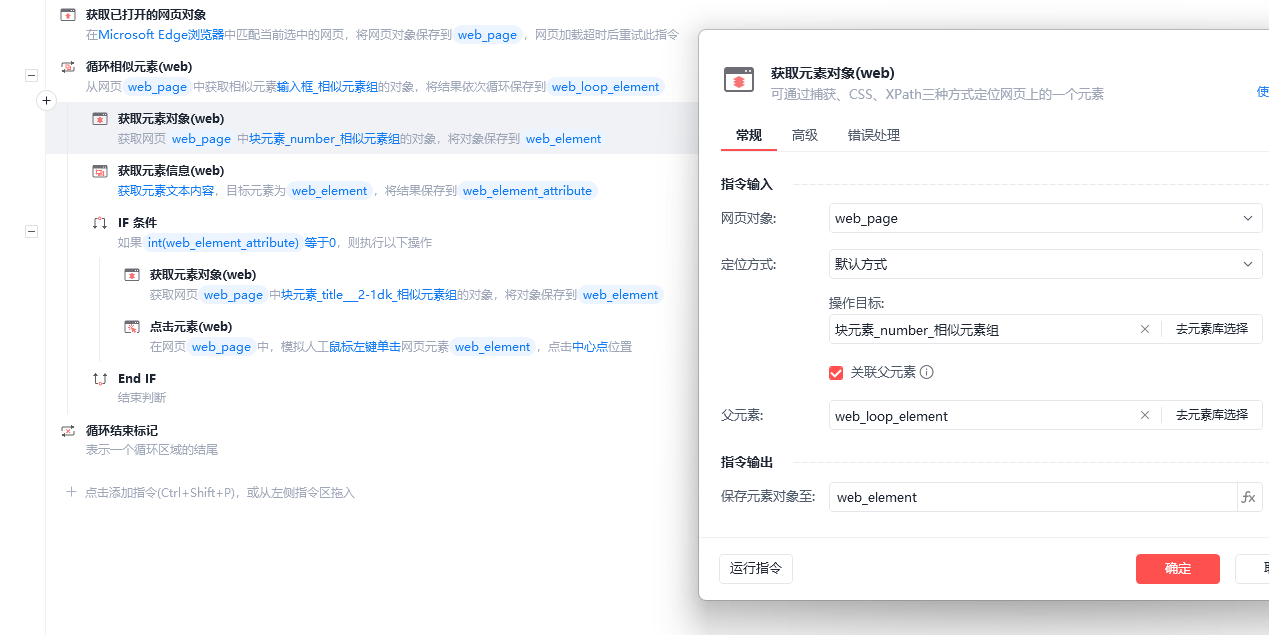1269x635 pixels.
Task: Click the 循环结束标记 step icon
Action: [67, 431]
